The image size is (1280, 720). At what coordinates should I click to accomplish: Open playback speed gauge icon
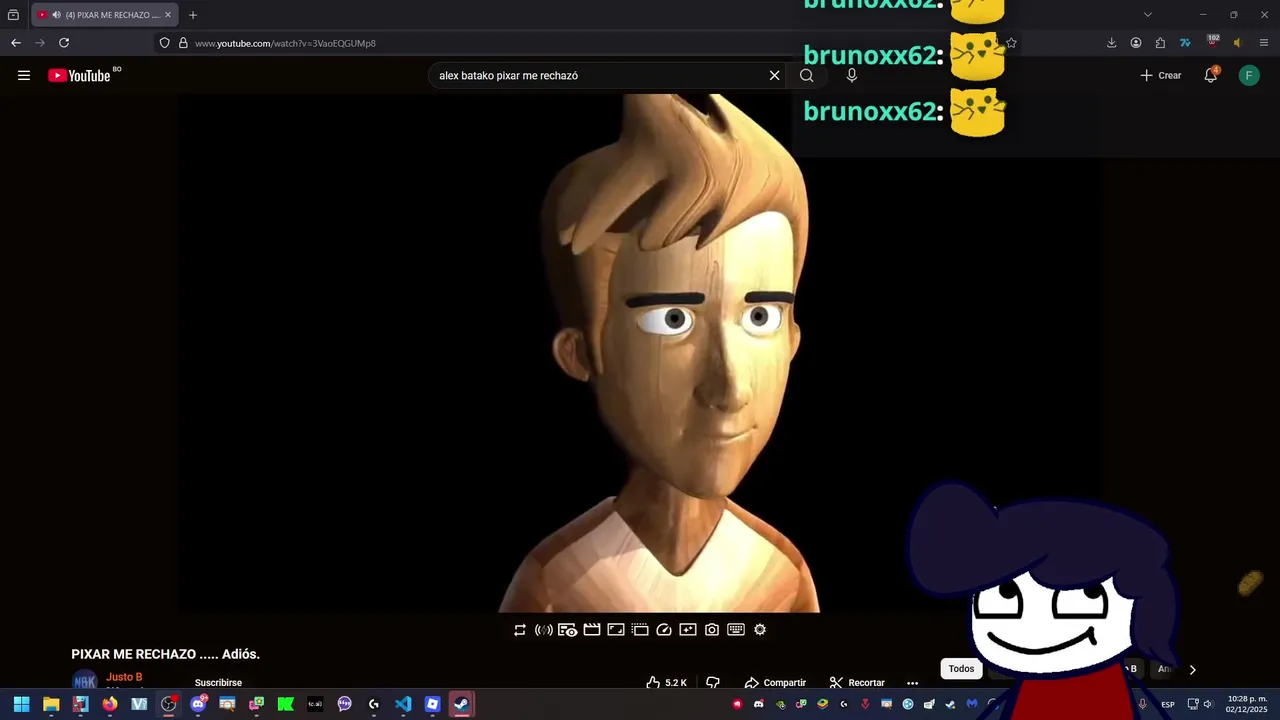point(664,630)
